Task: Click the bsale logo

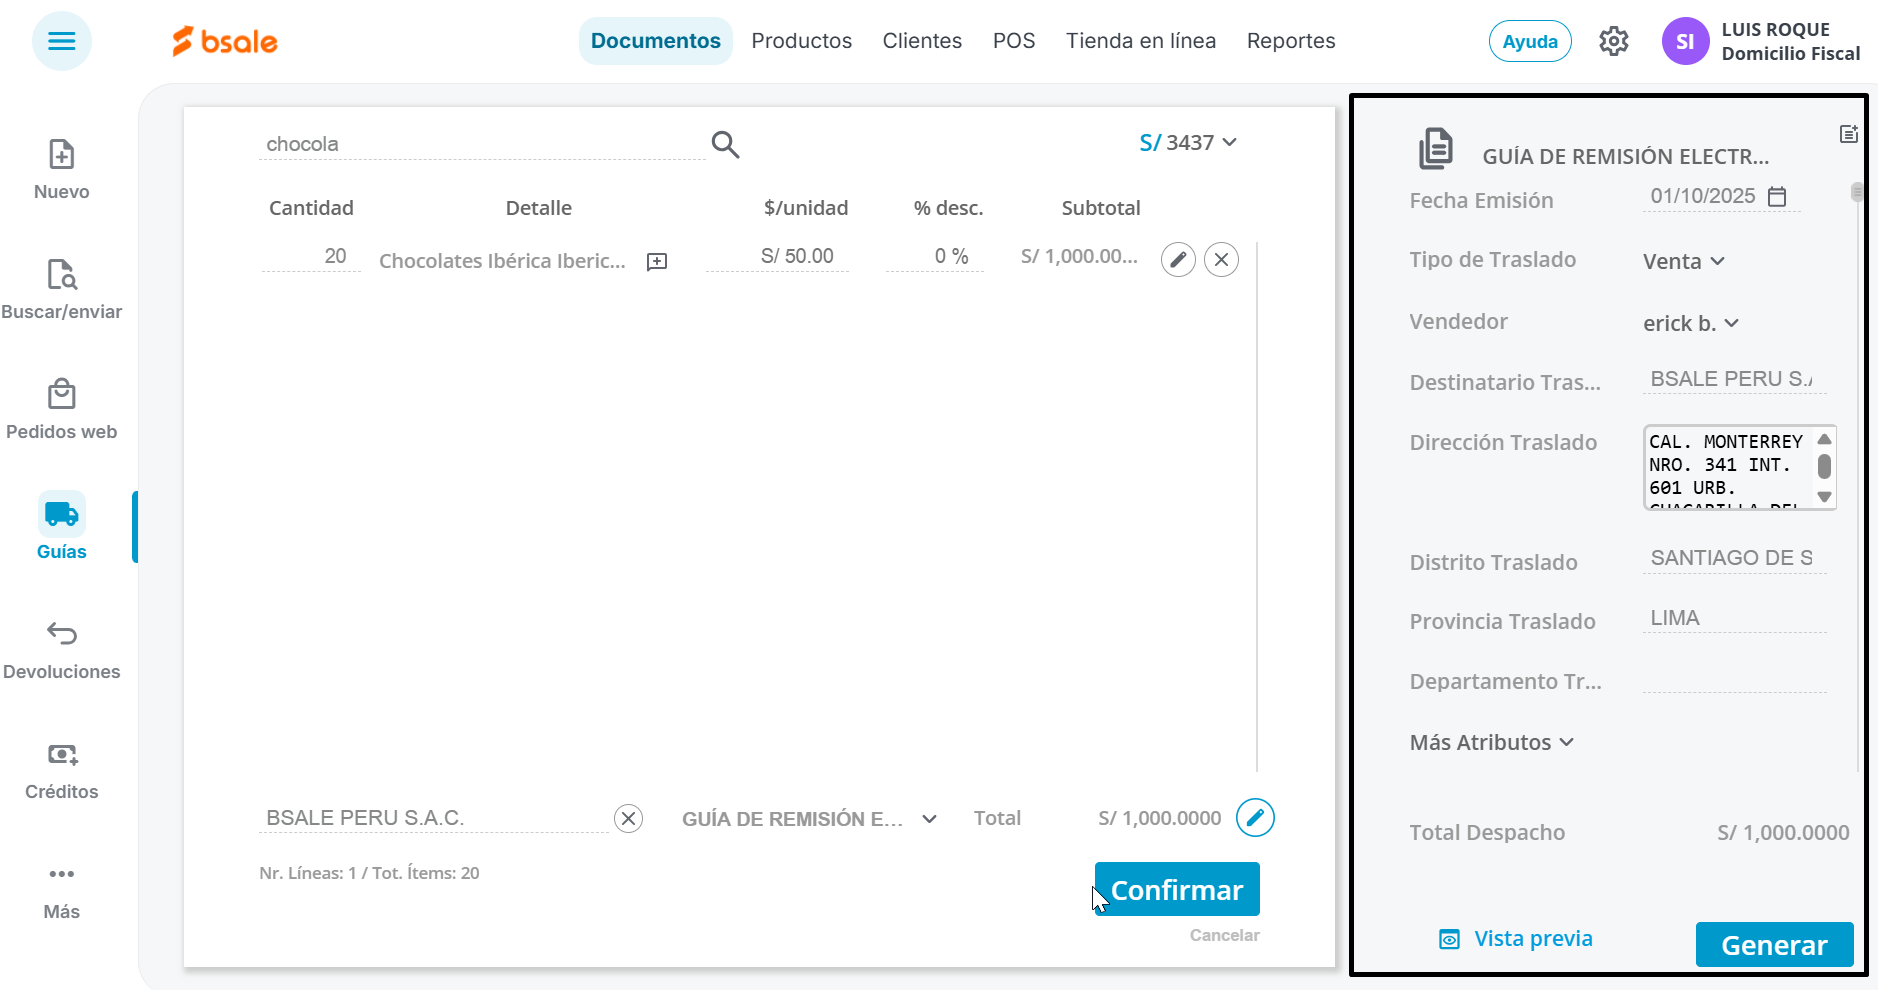Action: pyautogui.click(x=225, y=41)
